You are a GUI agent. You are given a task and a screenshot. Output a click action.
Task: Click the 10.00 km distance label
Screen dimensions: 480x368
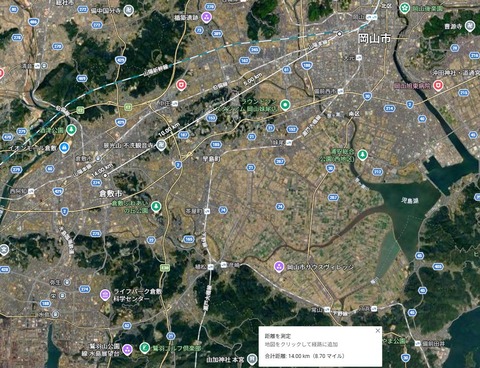[x=169, y=130]
